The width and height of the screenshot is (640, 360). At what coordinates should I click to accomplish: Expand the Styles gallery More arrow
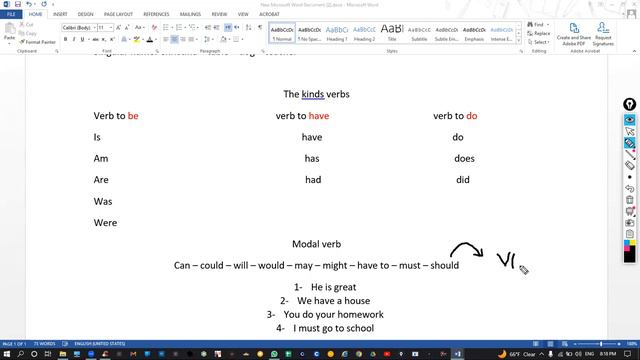519,40
